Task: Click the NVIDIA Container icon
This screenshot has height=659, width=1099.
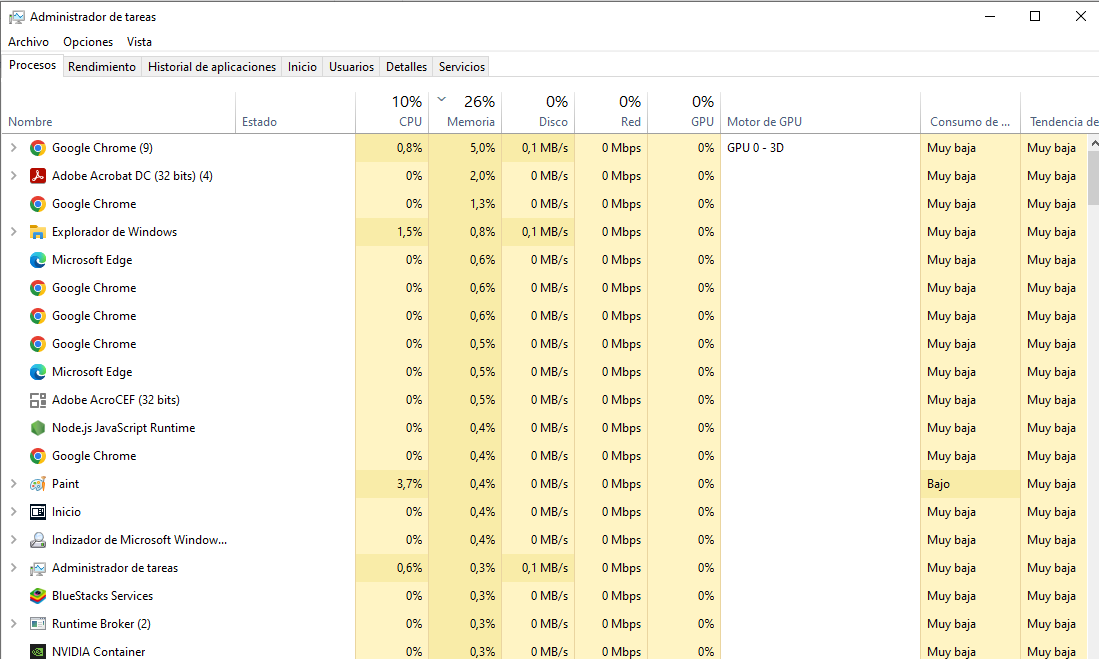Action: coord(38,652)
